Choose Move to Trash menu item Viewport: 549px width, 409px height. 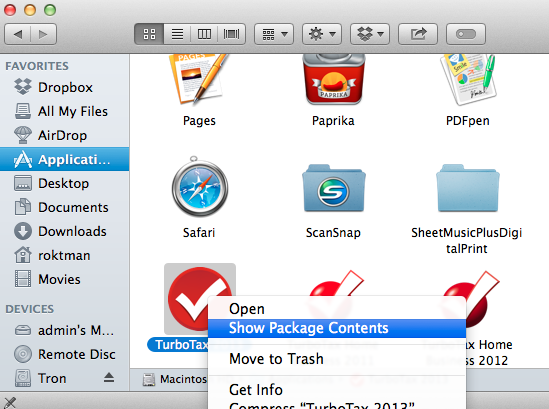click(337, 359)
